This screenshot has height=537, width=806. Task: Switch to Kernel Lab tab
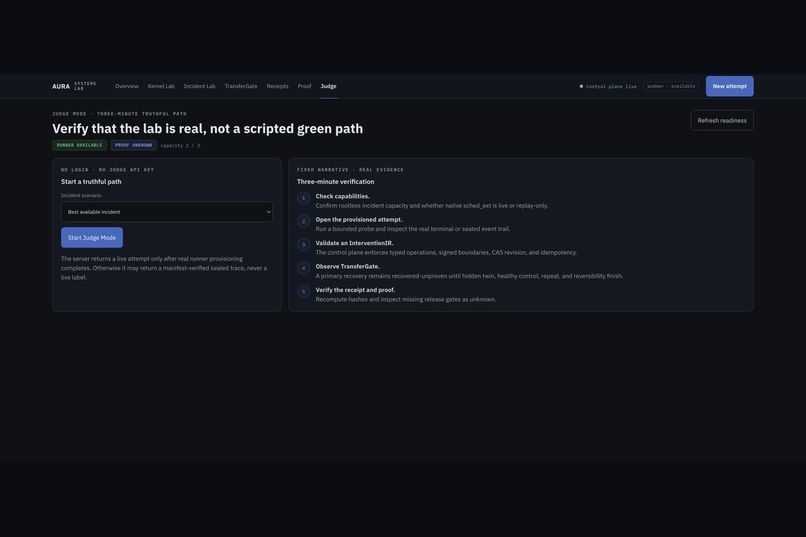[161, 86]
